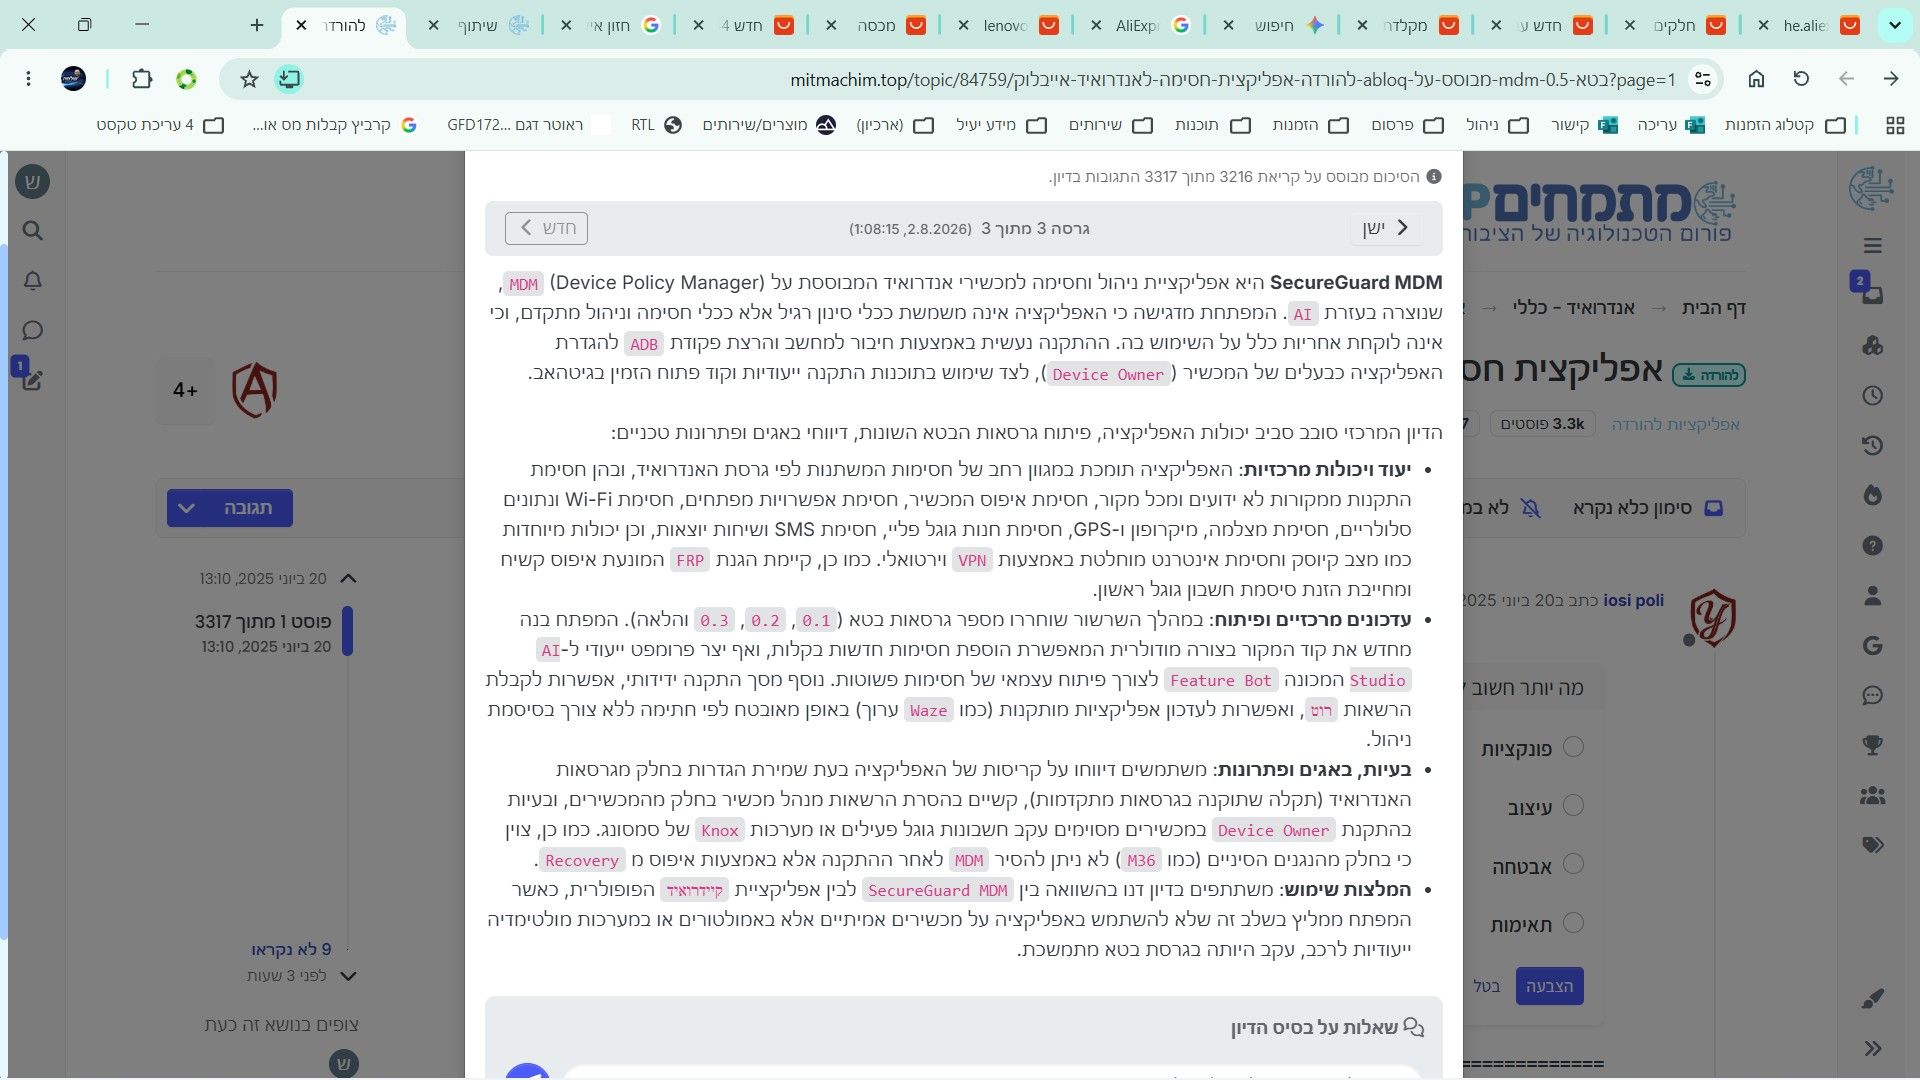The width and height of the screenshot is (1920, 1080).
Task: Open the recent topics clock icon
Action: (x=1873, y=396)
